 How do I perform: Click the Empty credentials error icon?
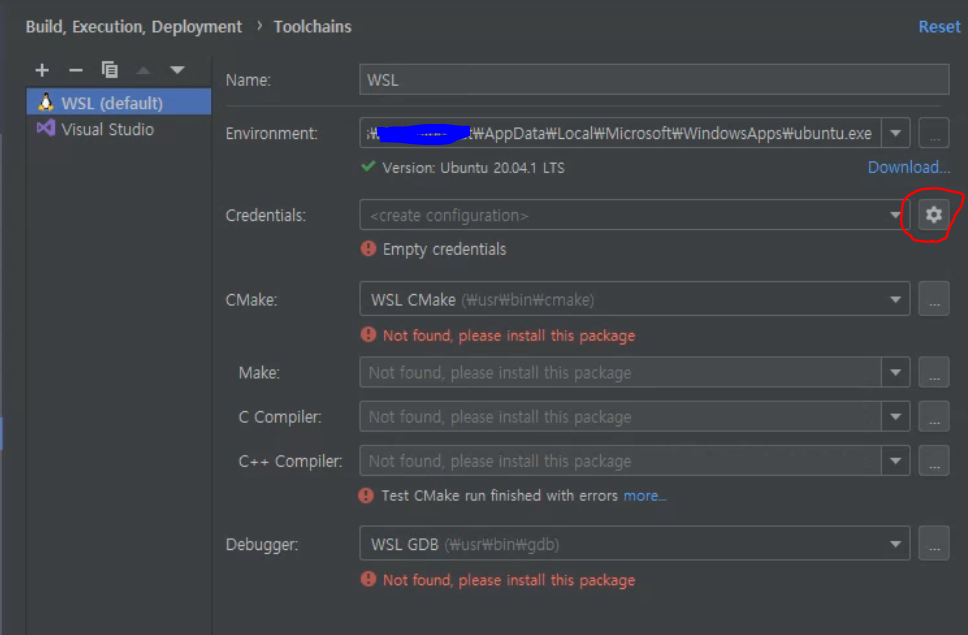coord(369,249)
